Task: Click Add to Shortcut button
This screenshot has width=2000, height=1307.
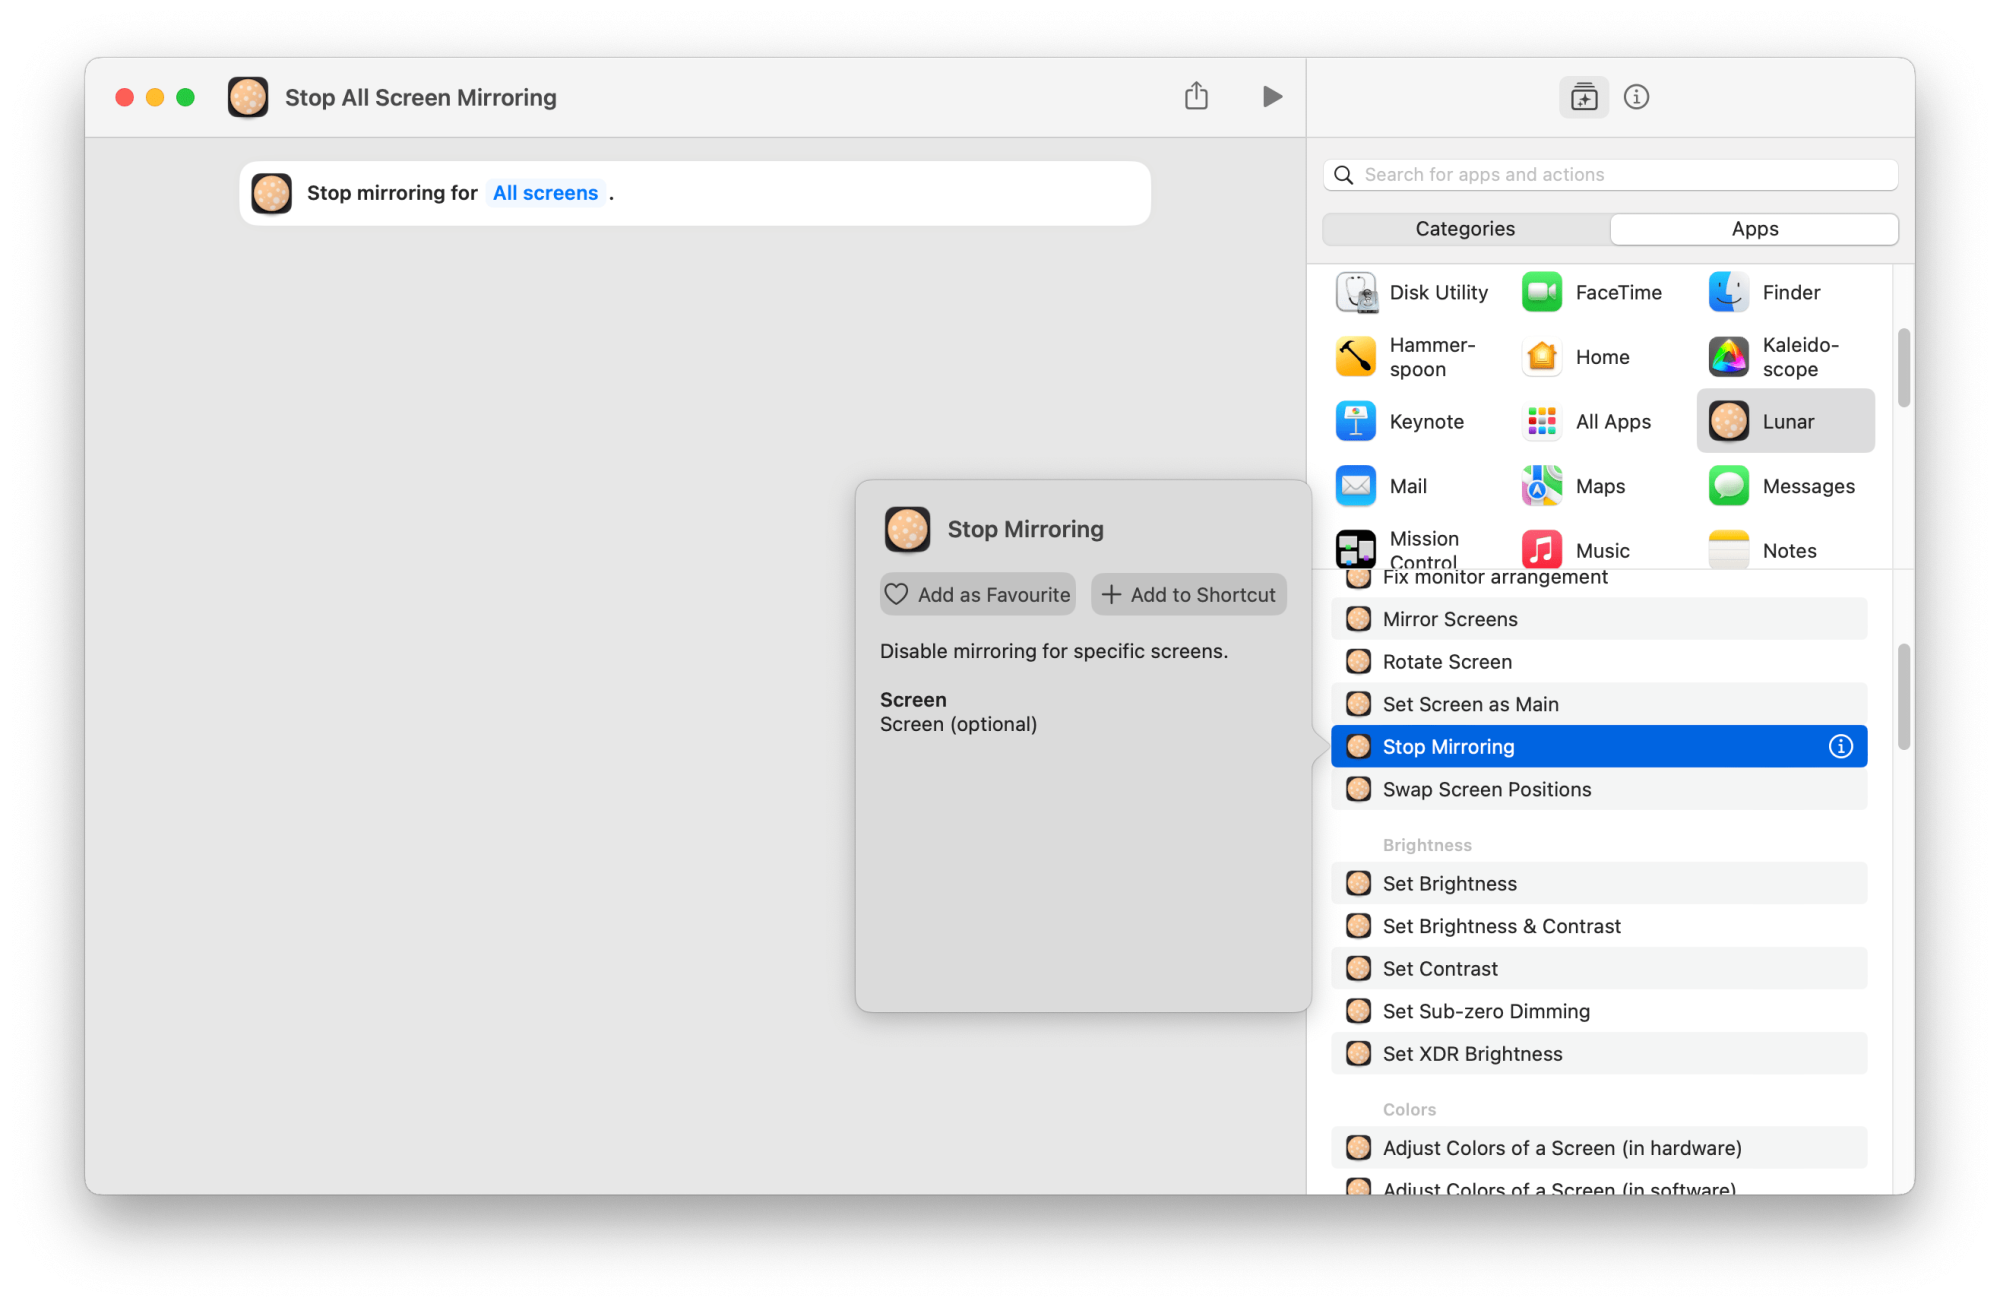Action: tap(1188, 594)
